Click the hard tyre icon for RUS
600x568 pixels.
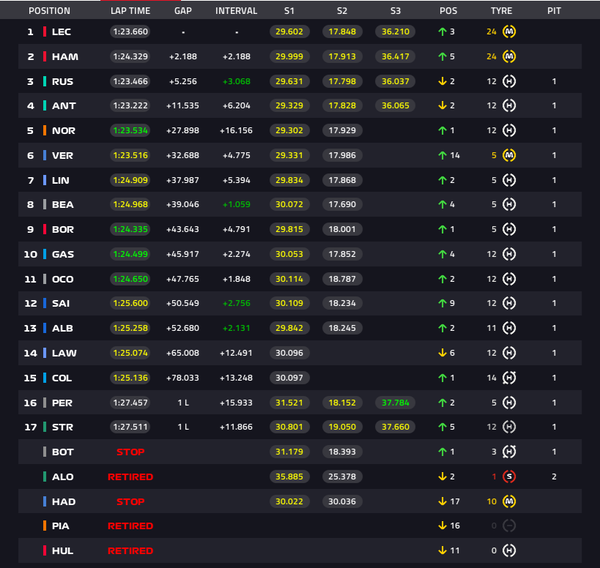(509, 81)
